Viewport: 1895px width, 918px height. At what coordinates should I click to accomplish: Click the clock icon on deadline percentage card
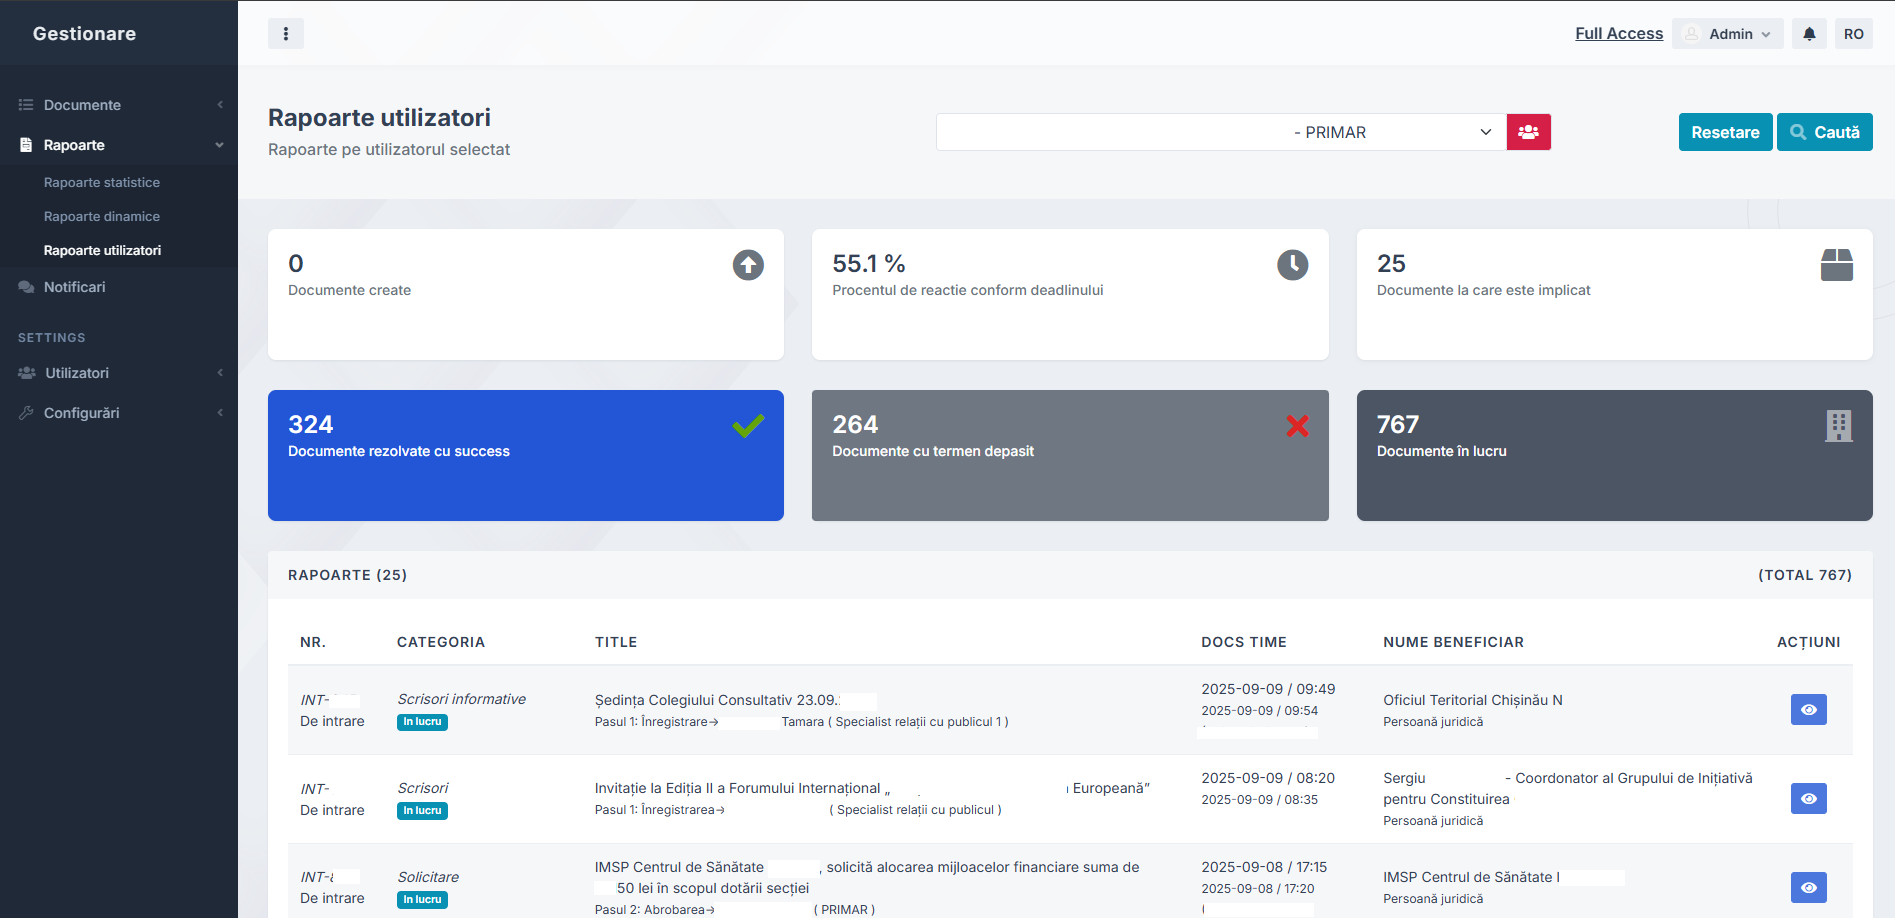coord(1292,265)
